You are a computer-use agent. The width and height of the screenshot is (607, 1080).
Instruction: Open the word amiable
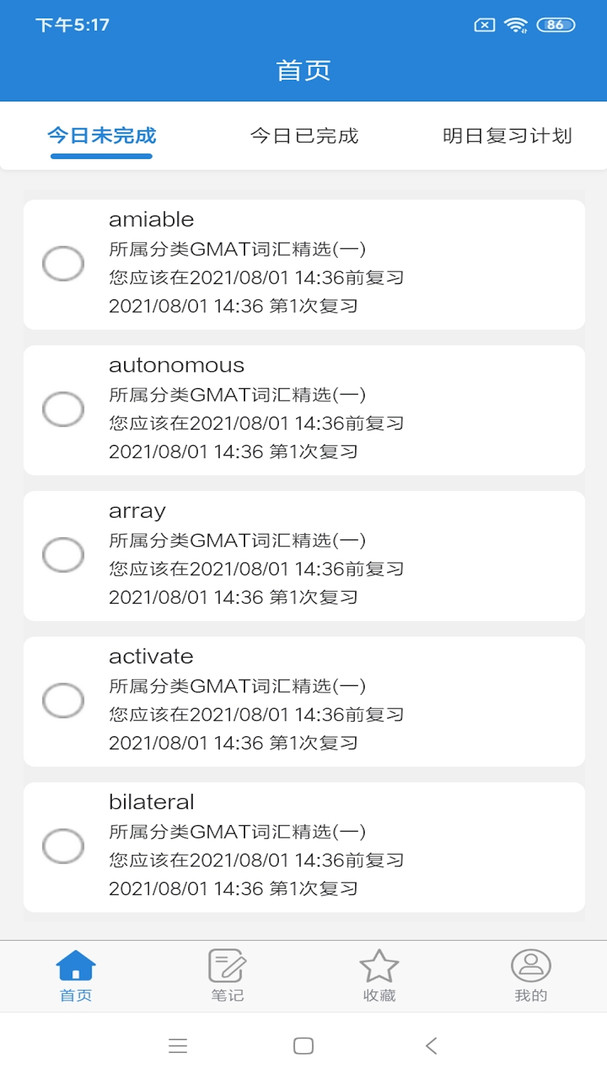click(152, 220)
